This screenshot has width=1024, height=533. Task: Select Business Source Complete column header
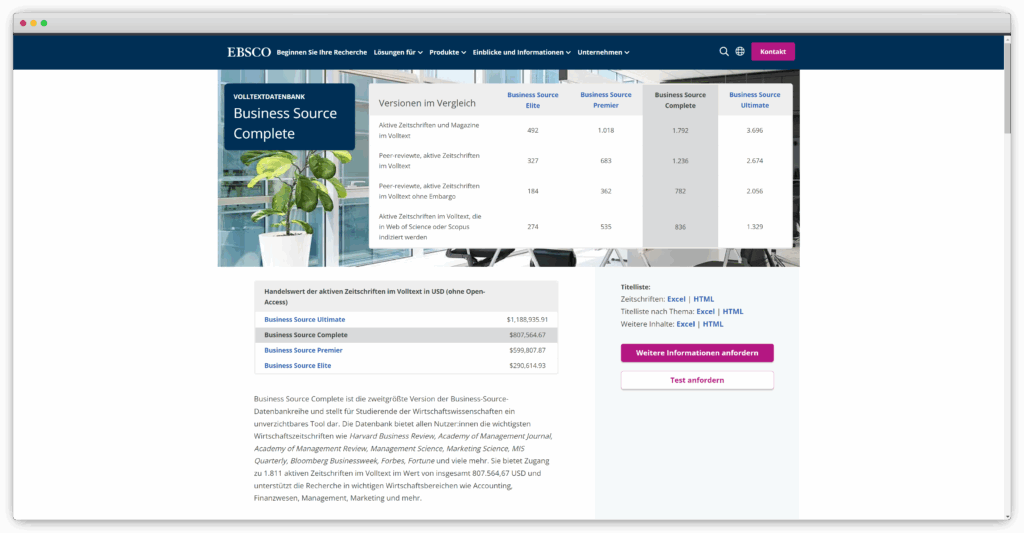(x=680, y=100)
